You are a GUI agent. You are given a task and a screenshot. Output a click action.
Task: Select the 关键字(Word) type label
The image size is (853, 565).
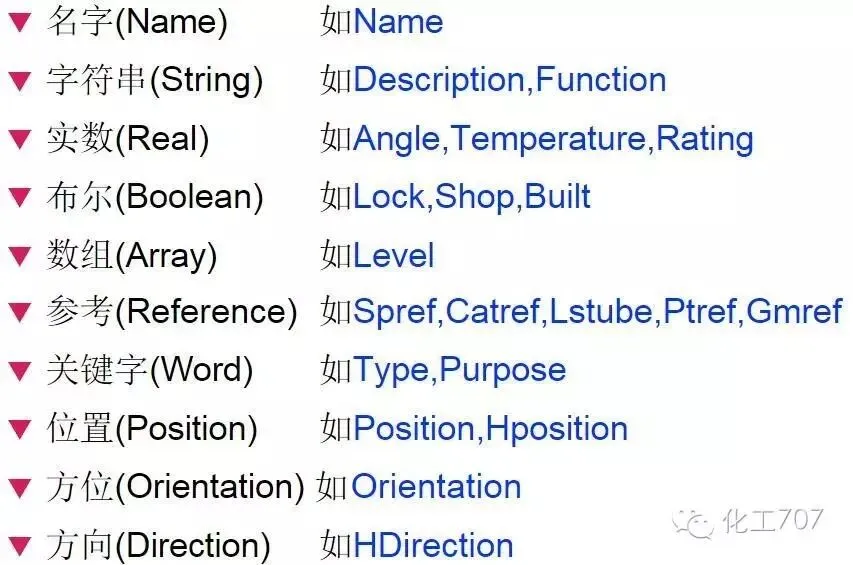(150, 370)
